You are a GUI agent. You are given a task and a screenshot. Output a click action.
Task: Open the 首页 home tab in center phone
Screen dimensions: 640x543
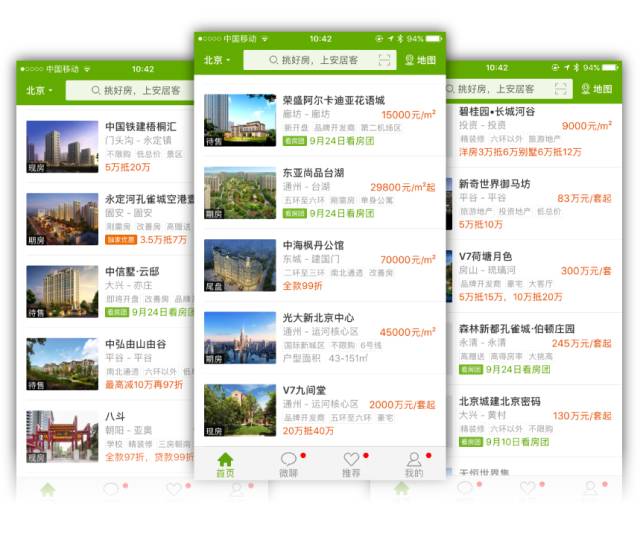225,465
